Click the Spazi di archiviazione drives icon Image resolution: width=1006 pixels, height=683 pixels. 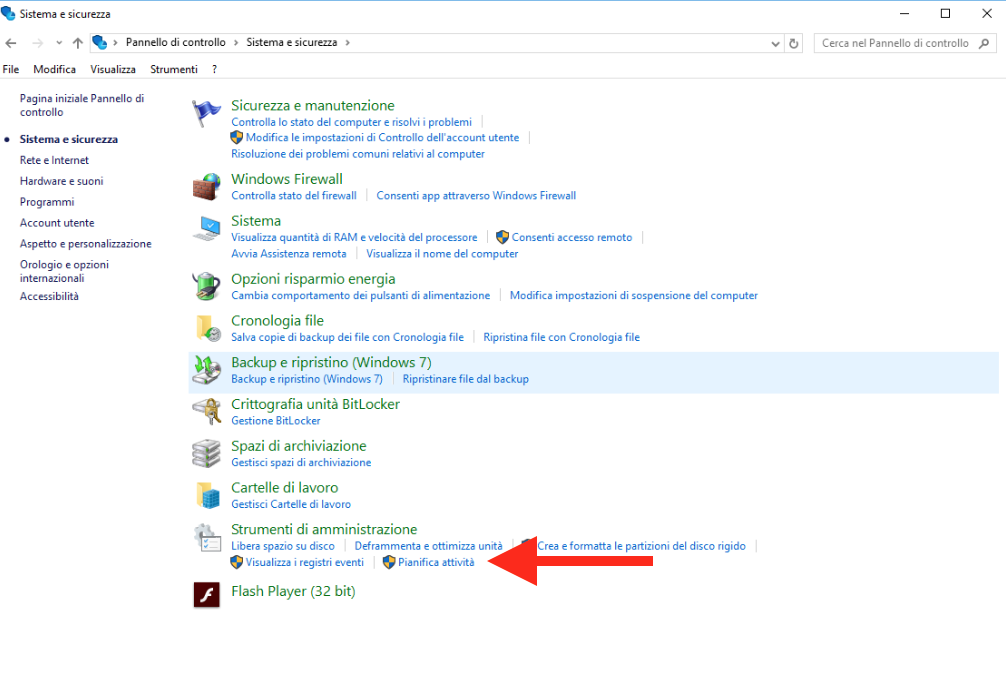(207, 453)
